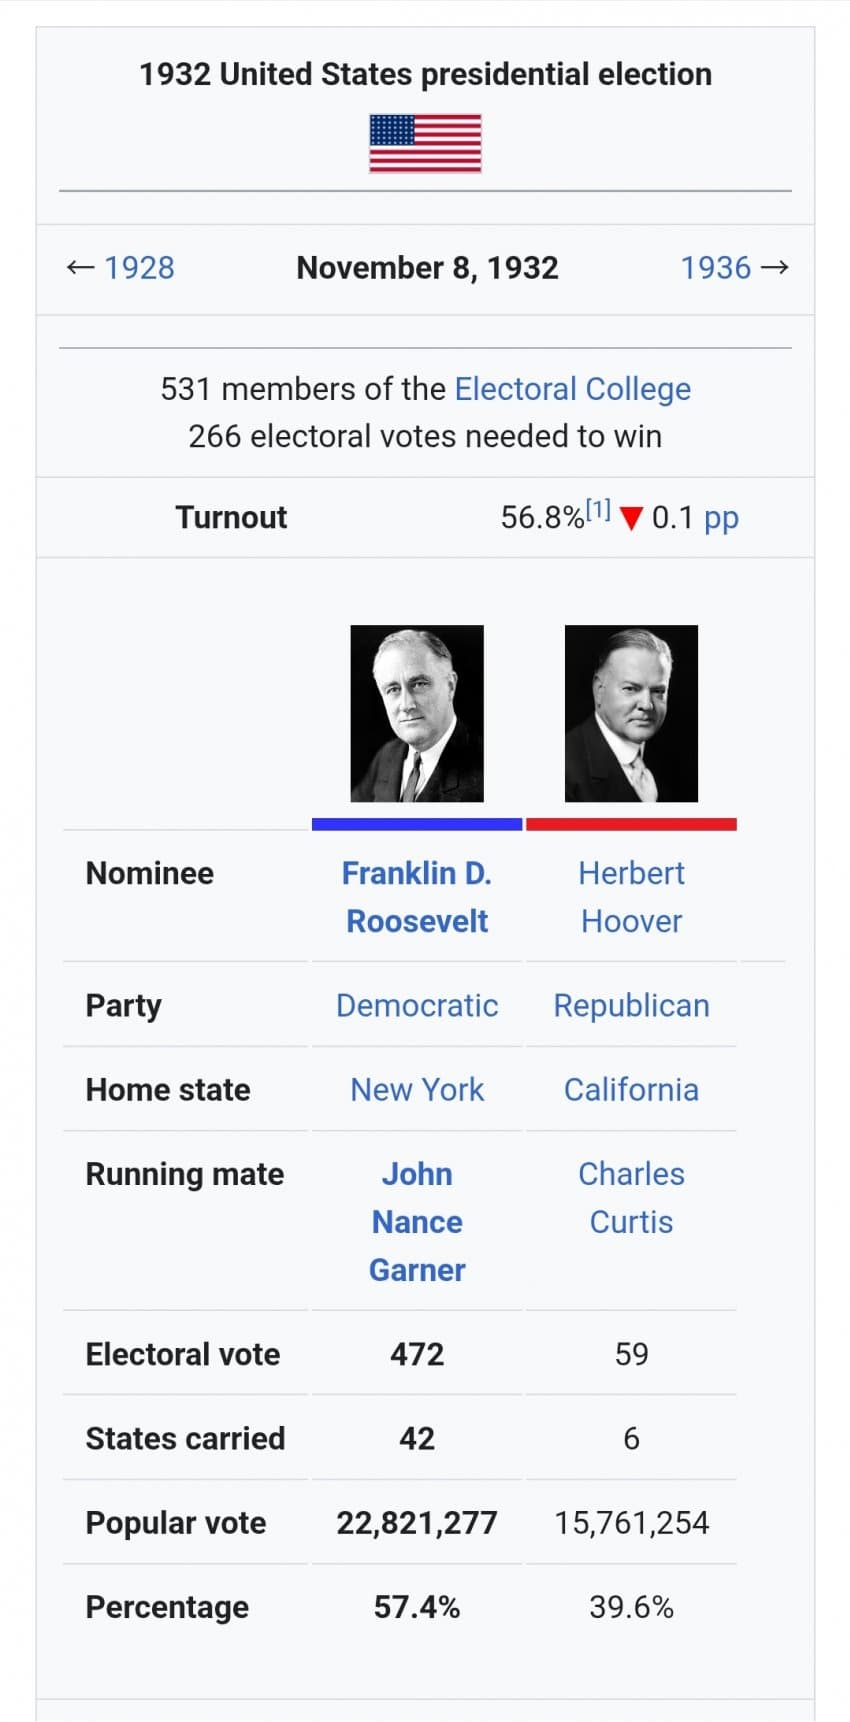Open the Democratic party link
Screen dimensions: 850x1722
coord(417,1005)
